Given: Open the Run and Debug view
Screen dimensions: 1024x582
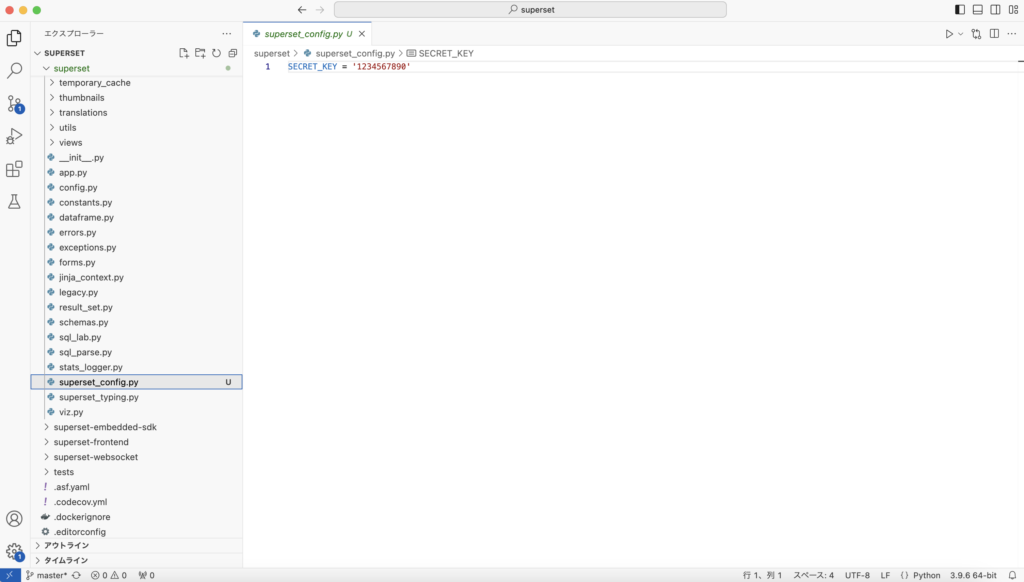Looking at the screenshot, I should click(14, 136).
